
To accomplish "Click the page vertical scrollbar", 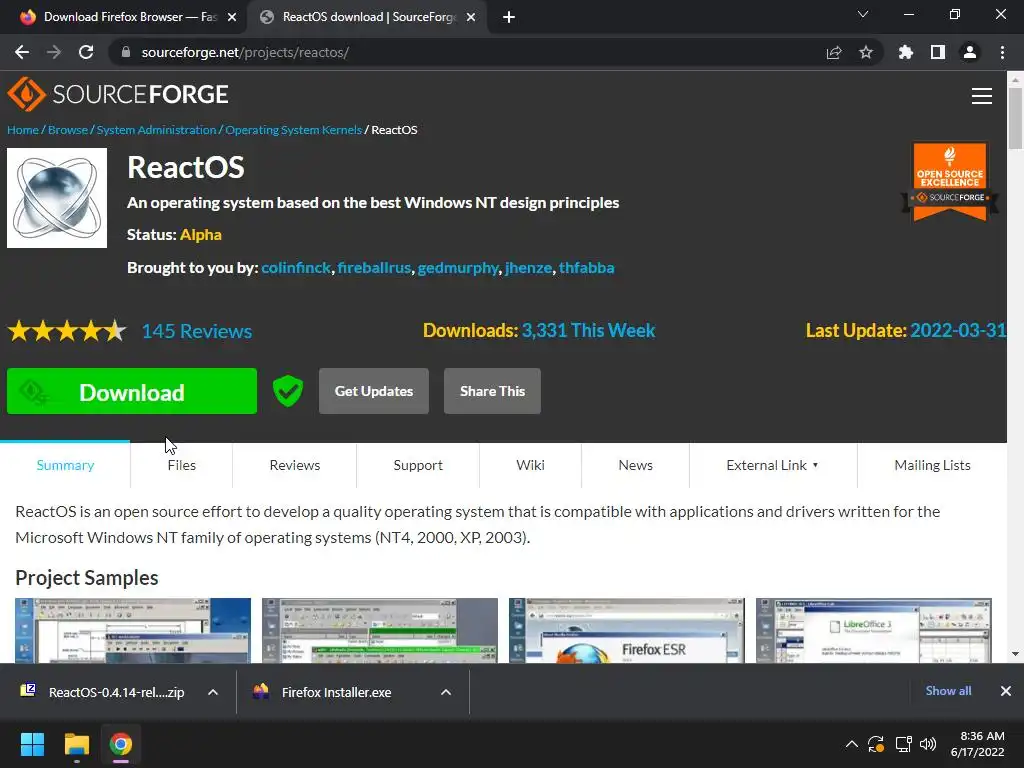I will (1015, 118).
